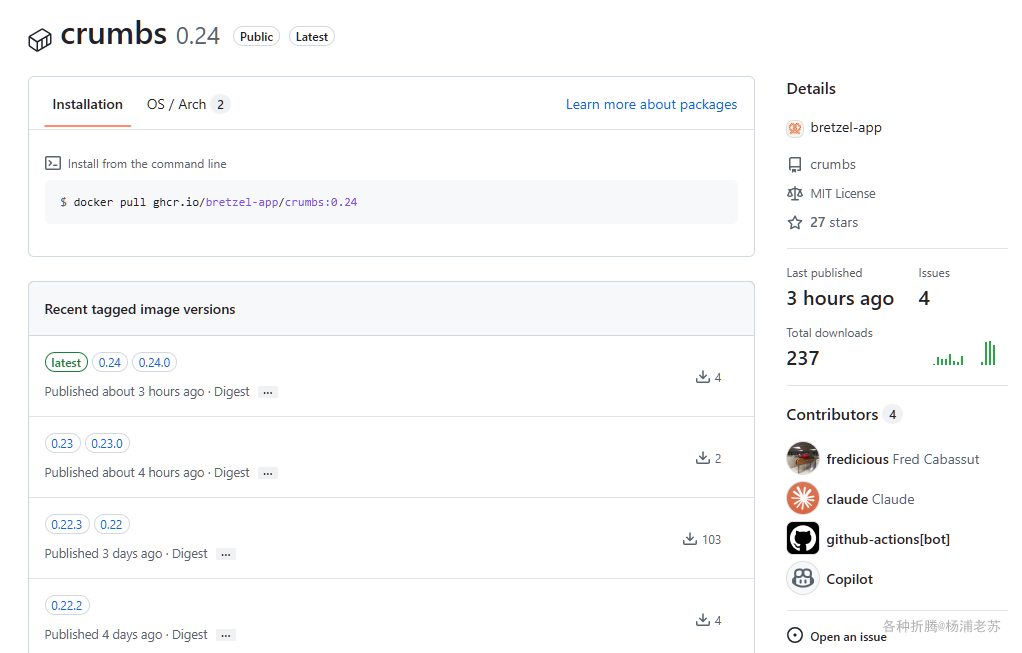Click the Public badge
The height and width of the screenshot is (653, 1022).
coord(256,36)
